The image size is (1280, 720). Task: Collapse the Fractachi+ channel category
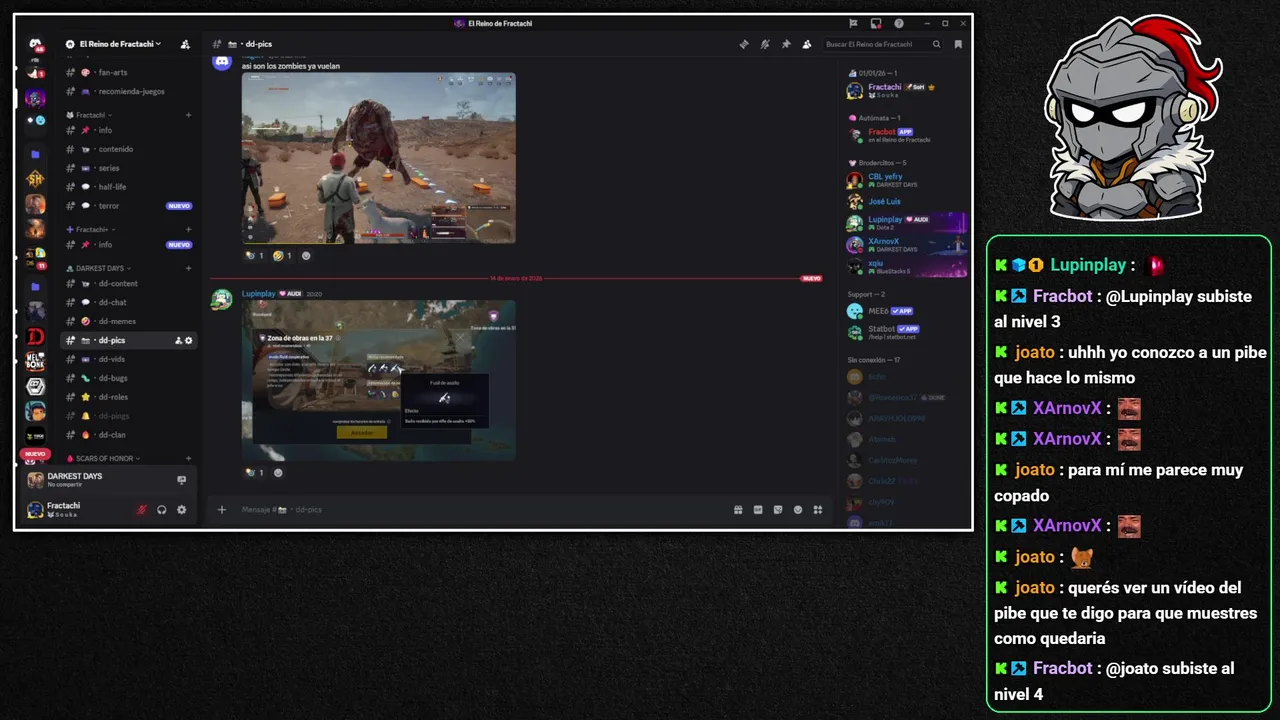tap(91, 230)
